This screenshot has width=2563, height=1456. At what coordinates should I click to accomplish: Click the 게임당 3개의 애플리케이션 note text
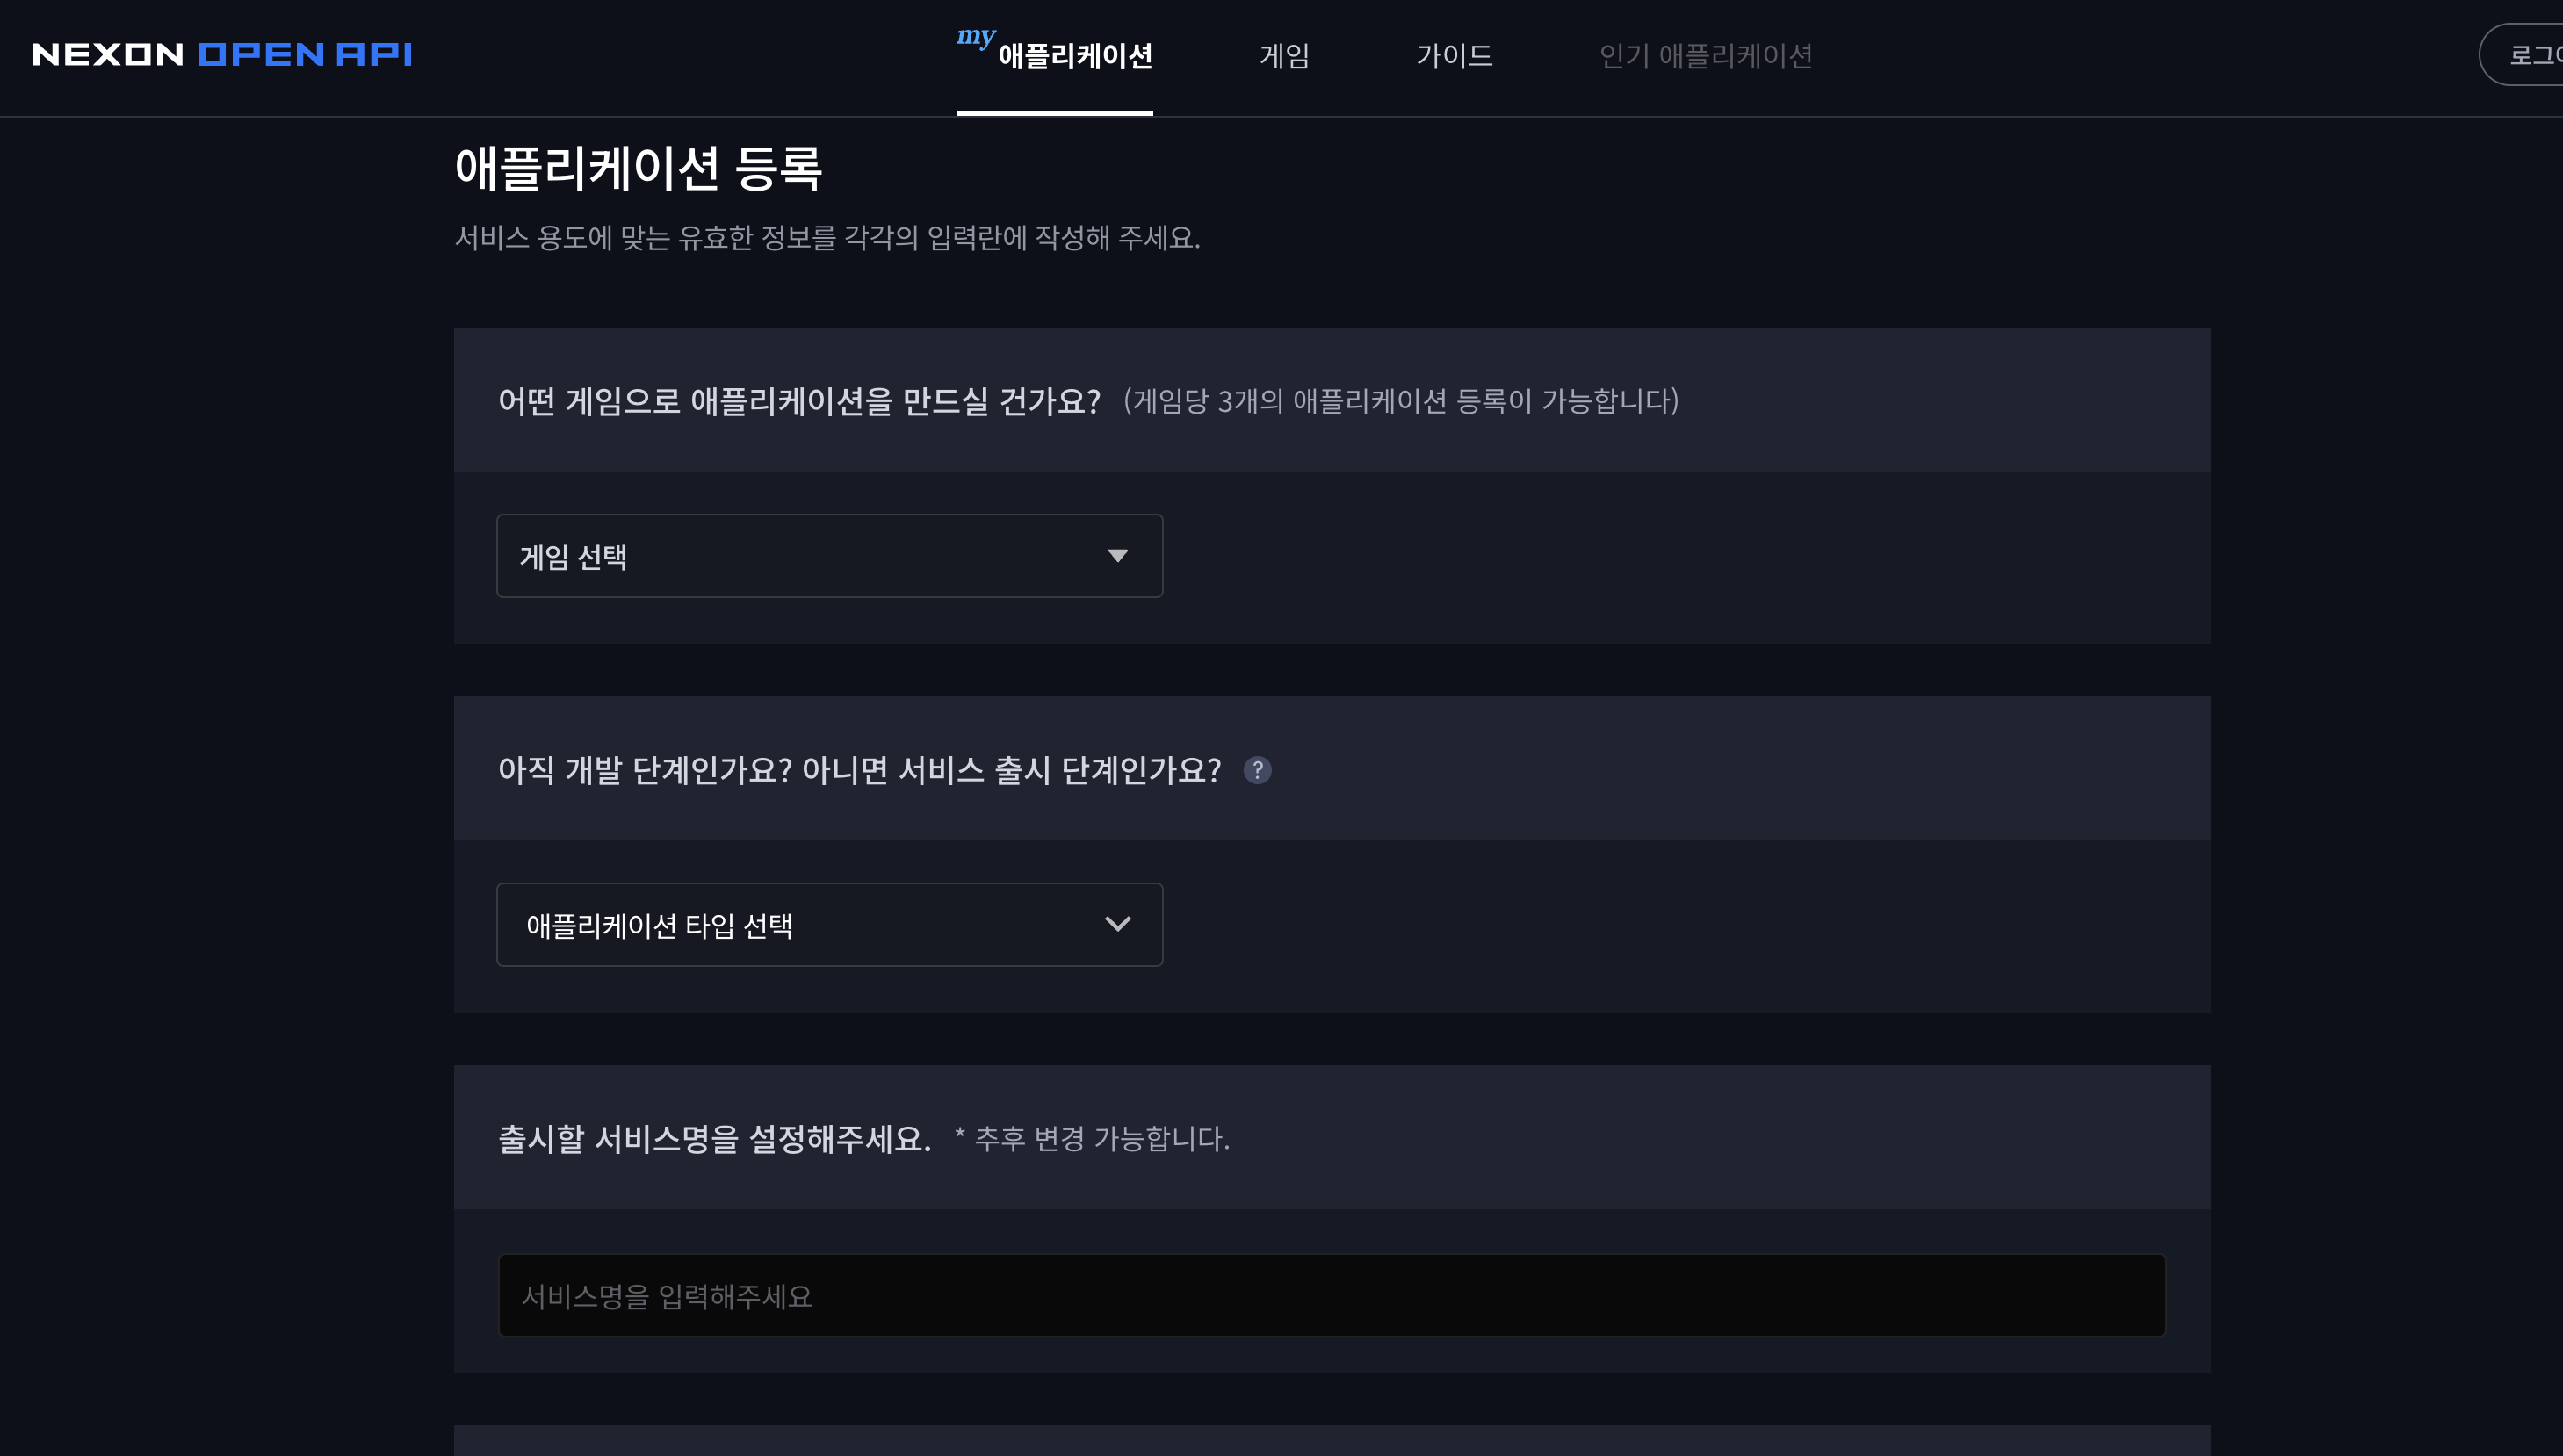[1400, 401]
